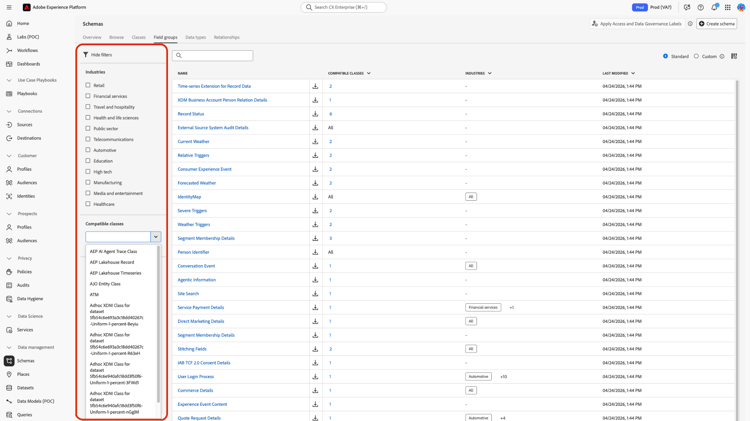750x421 pixels.
Task: Check the Retail industry filter
Action: (88, 85)
